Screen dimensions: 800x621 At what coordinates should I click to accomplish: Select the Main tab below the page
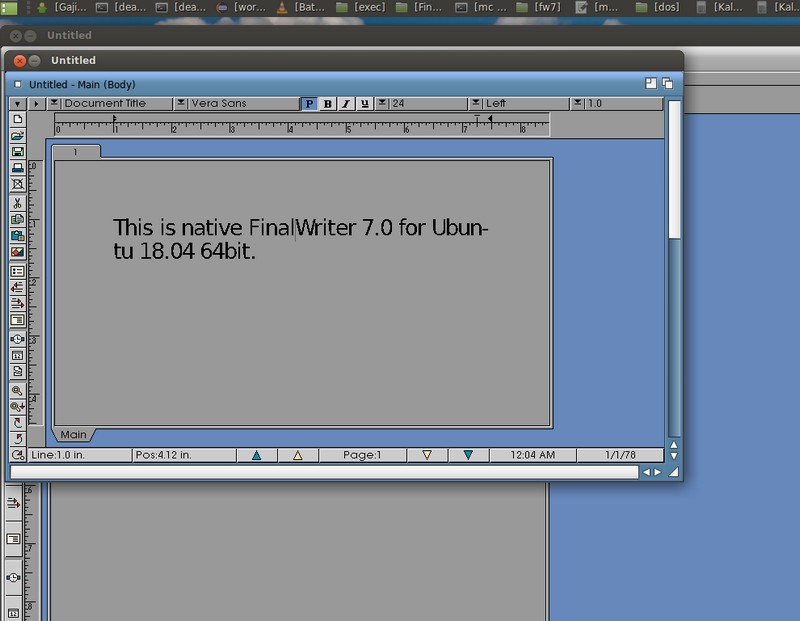coord(73,435)
